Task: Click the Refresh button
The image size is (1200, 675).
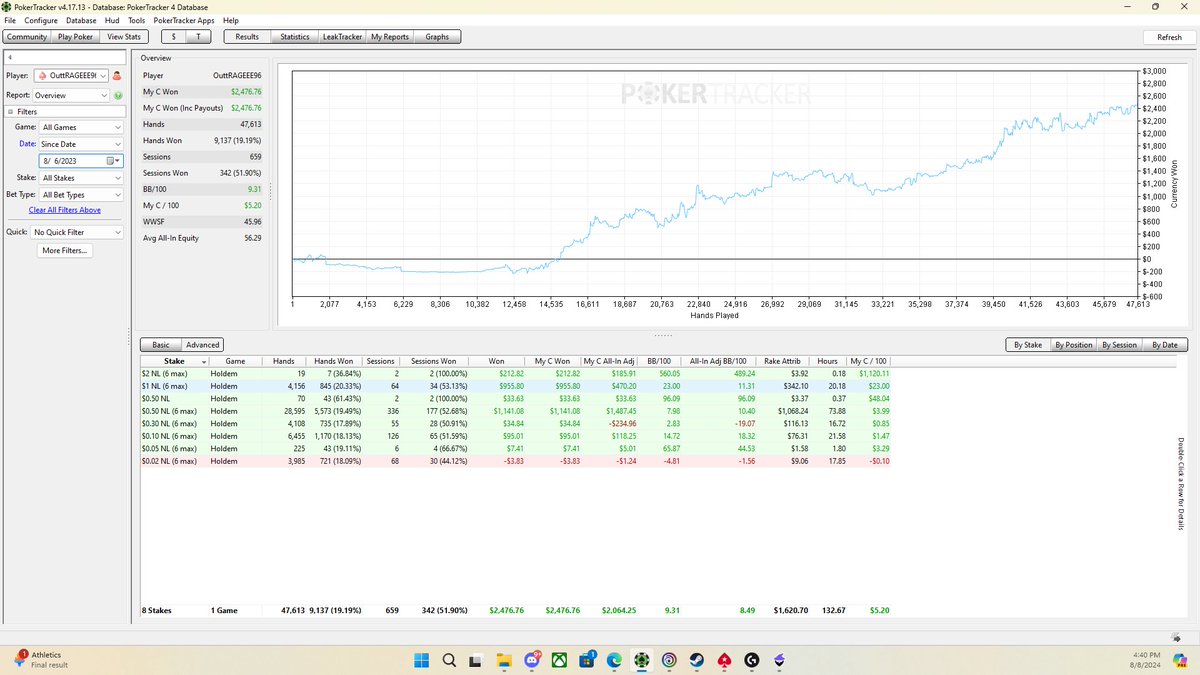Action: 1168,36
